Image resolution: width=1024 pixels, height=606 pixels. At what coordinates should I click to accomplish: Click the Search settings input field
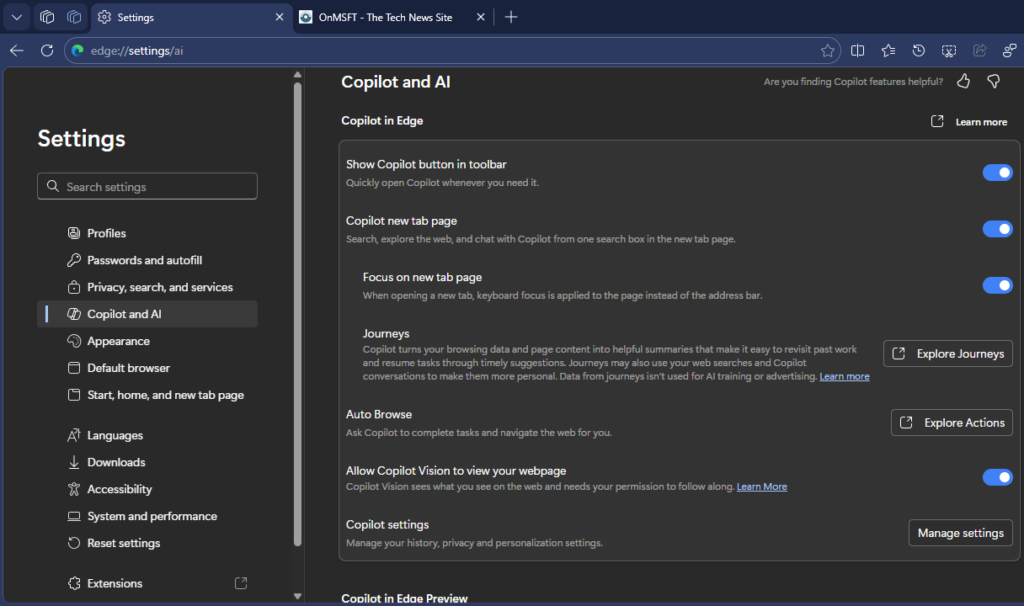148,187
